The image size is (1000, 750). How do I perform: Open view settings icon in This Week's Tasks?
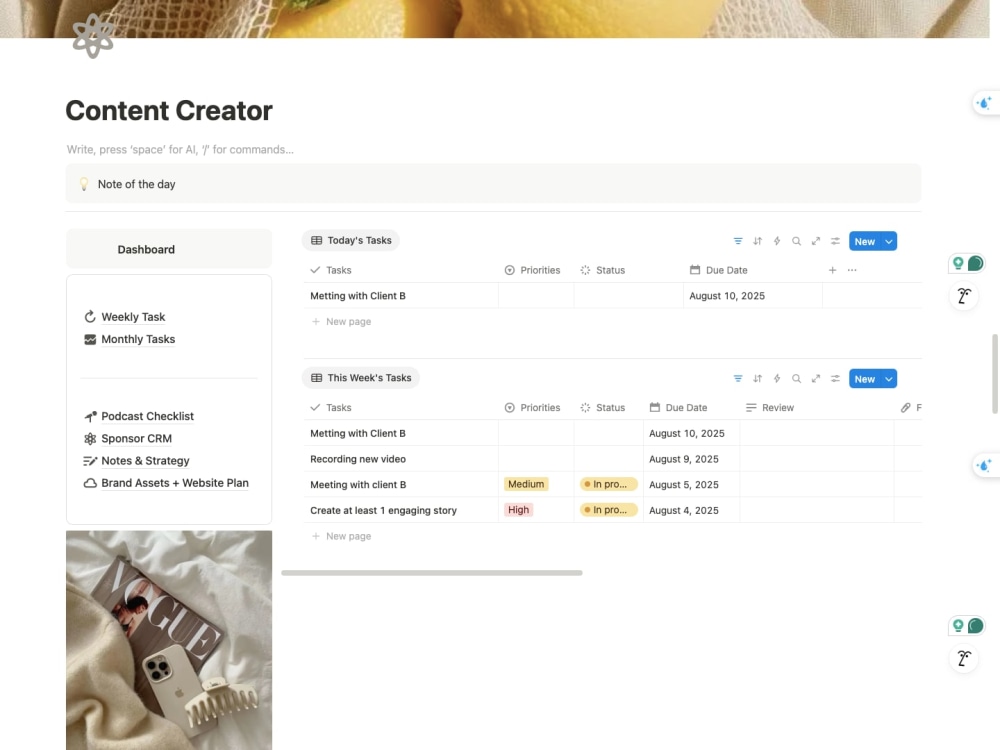pyautogui.click(x=835, y=379)
